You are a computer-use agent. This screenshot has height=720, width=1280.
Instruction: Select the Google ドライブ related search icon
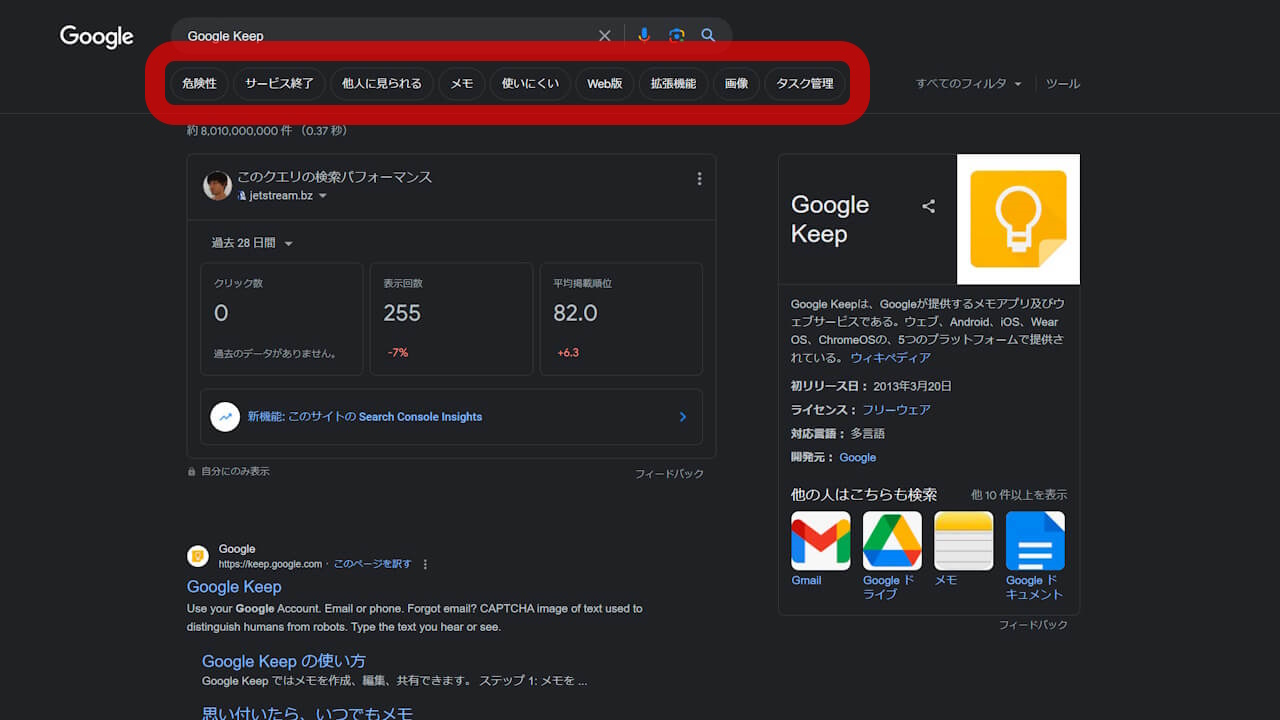(x=891, y=540)
